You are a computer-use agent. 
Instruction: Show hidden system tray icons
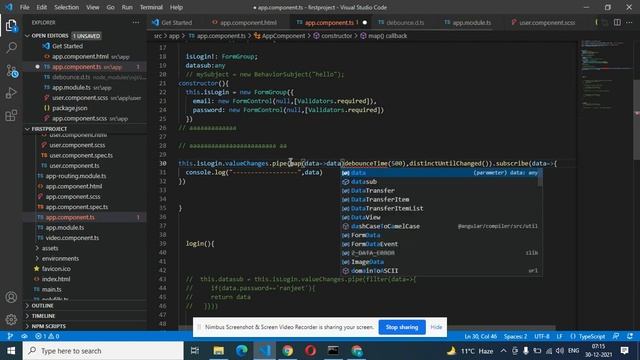point(503,351)
